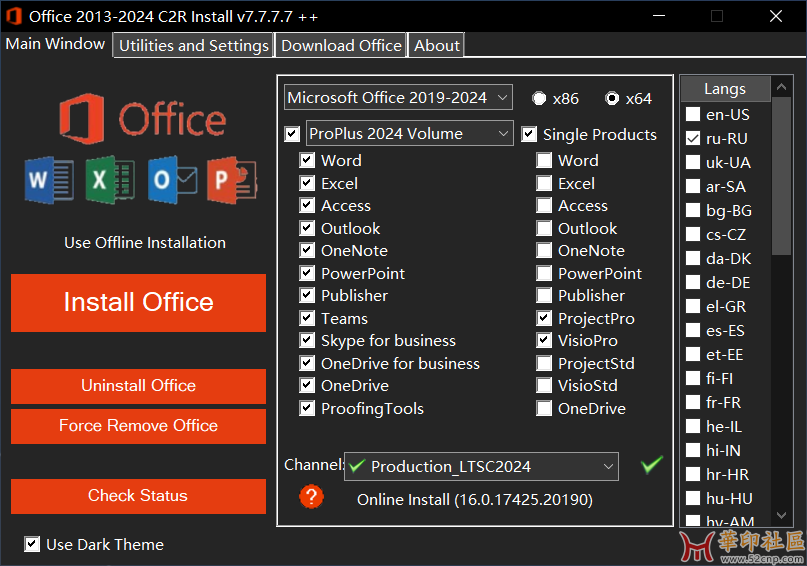Check VisioStd single product

(x=544, y=385)
